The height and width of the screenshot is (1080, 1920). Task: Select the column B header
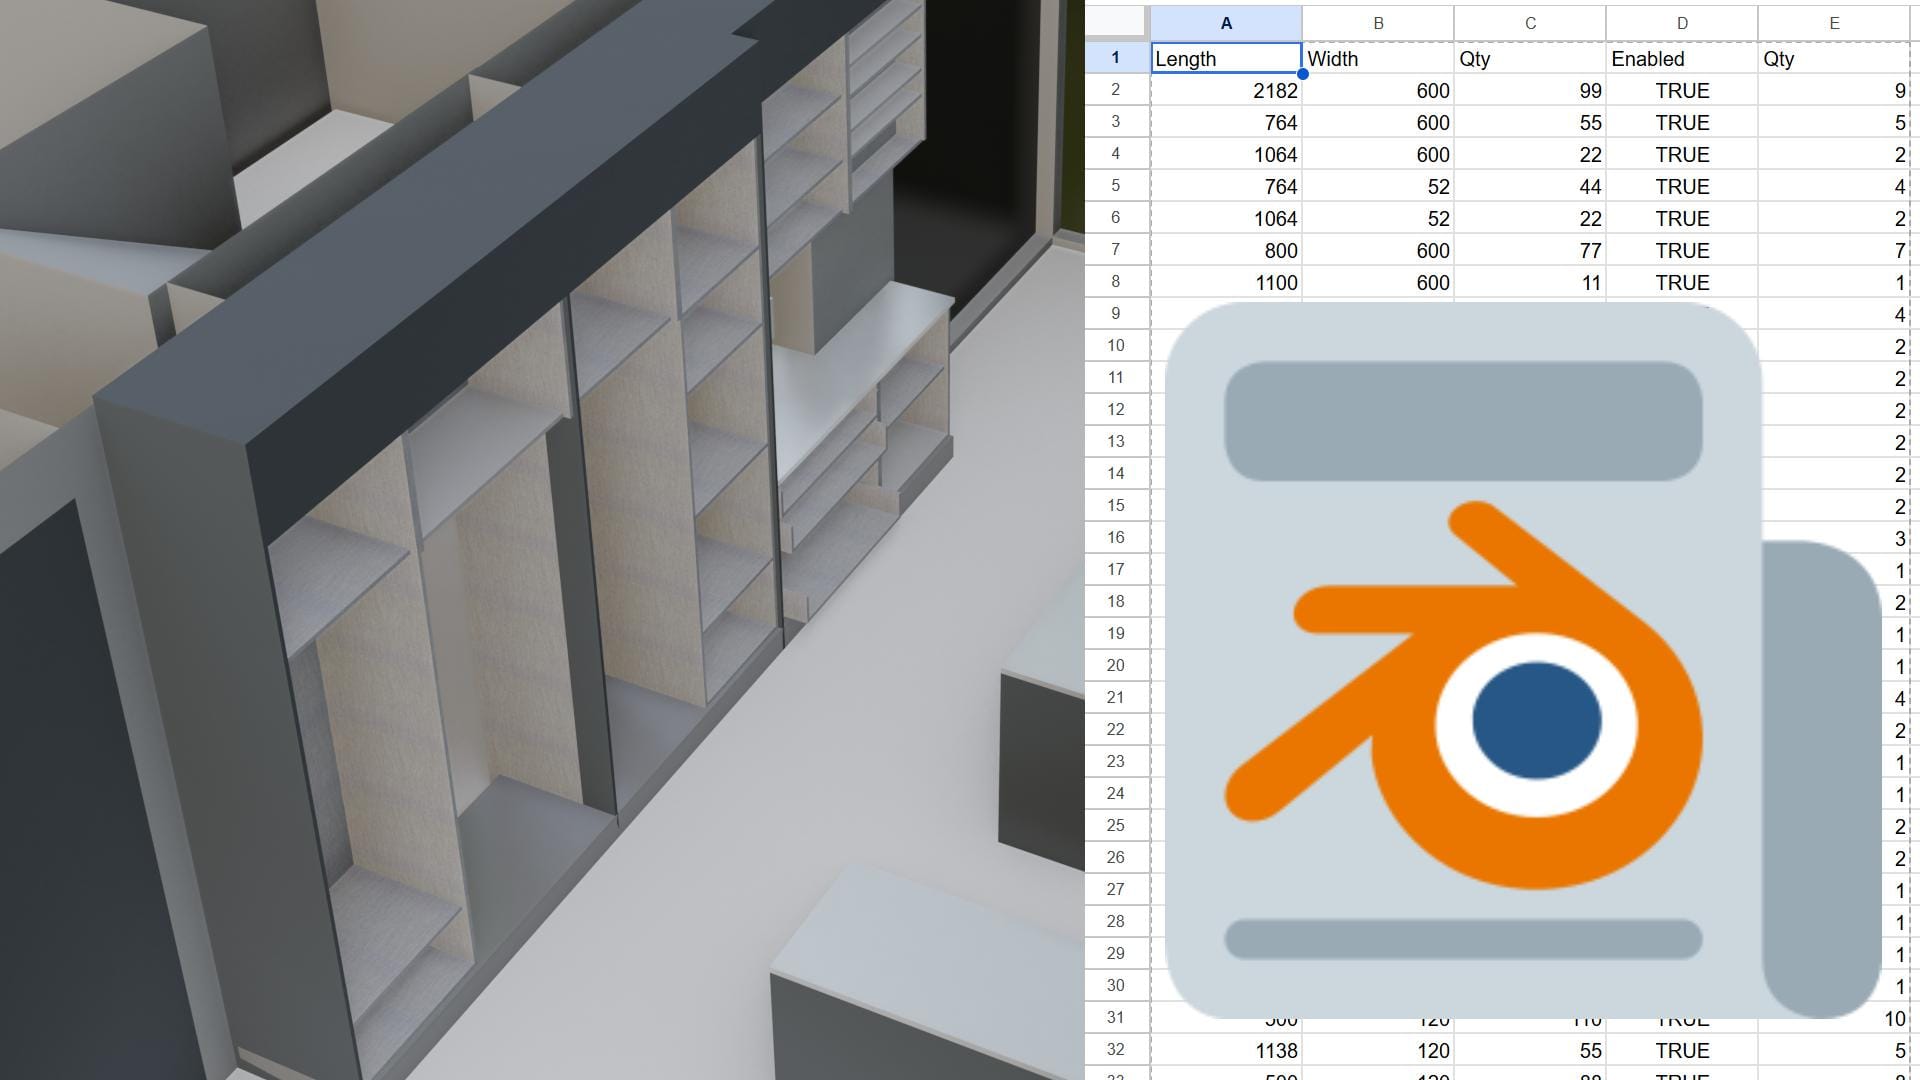point(1378,22)
